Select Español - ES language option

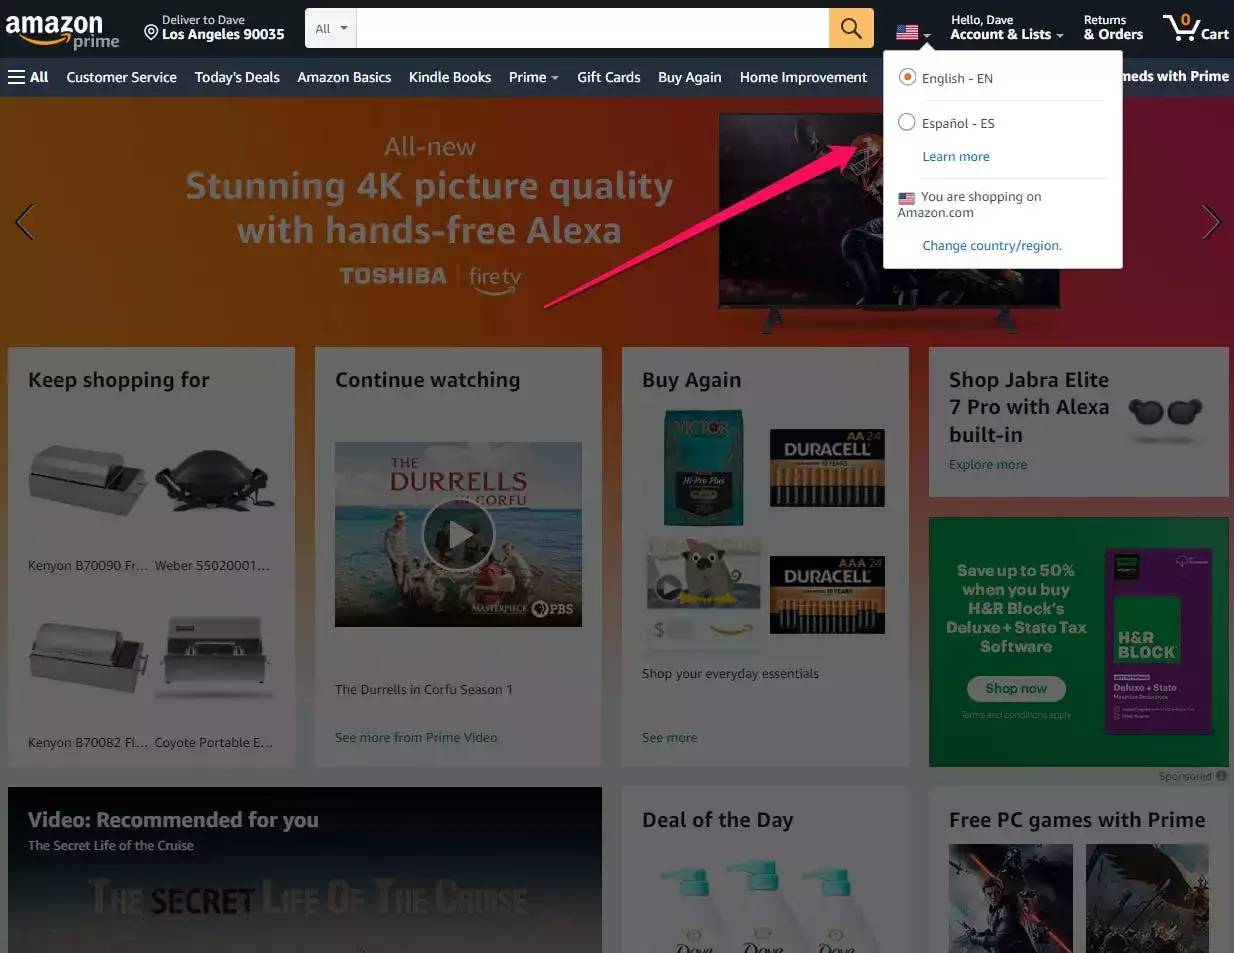[907, 122]
